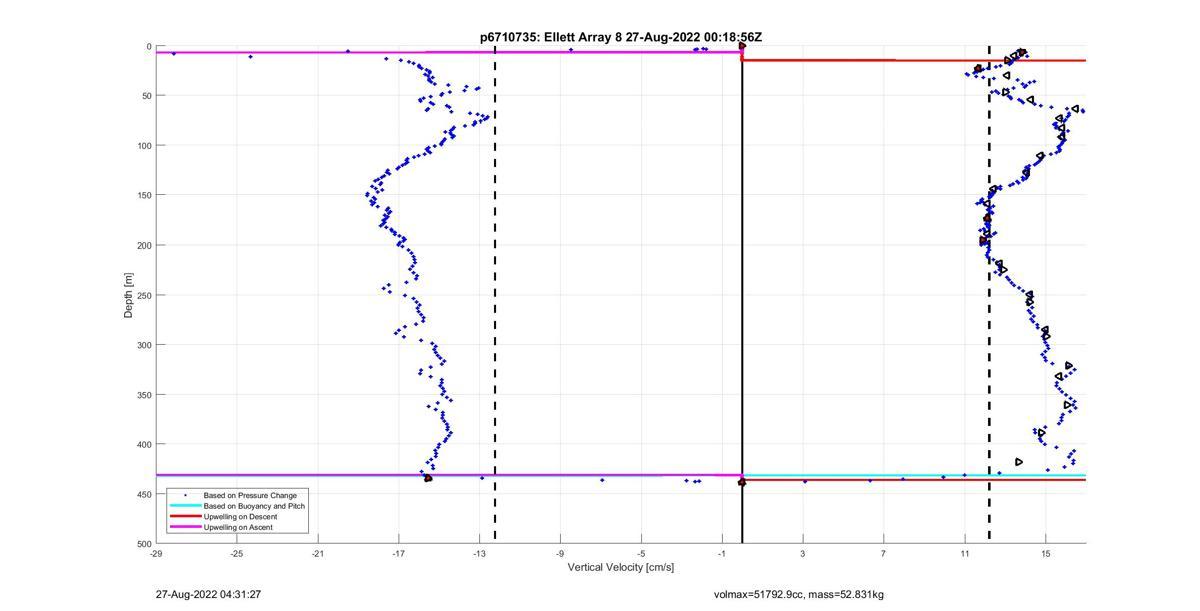Click the x-axis tick label '7'
This screenshot has height=611, width=1200.
pyautogui.click(x=884, y=553)
